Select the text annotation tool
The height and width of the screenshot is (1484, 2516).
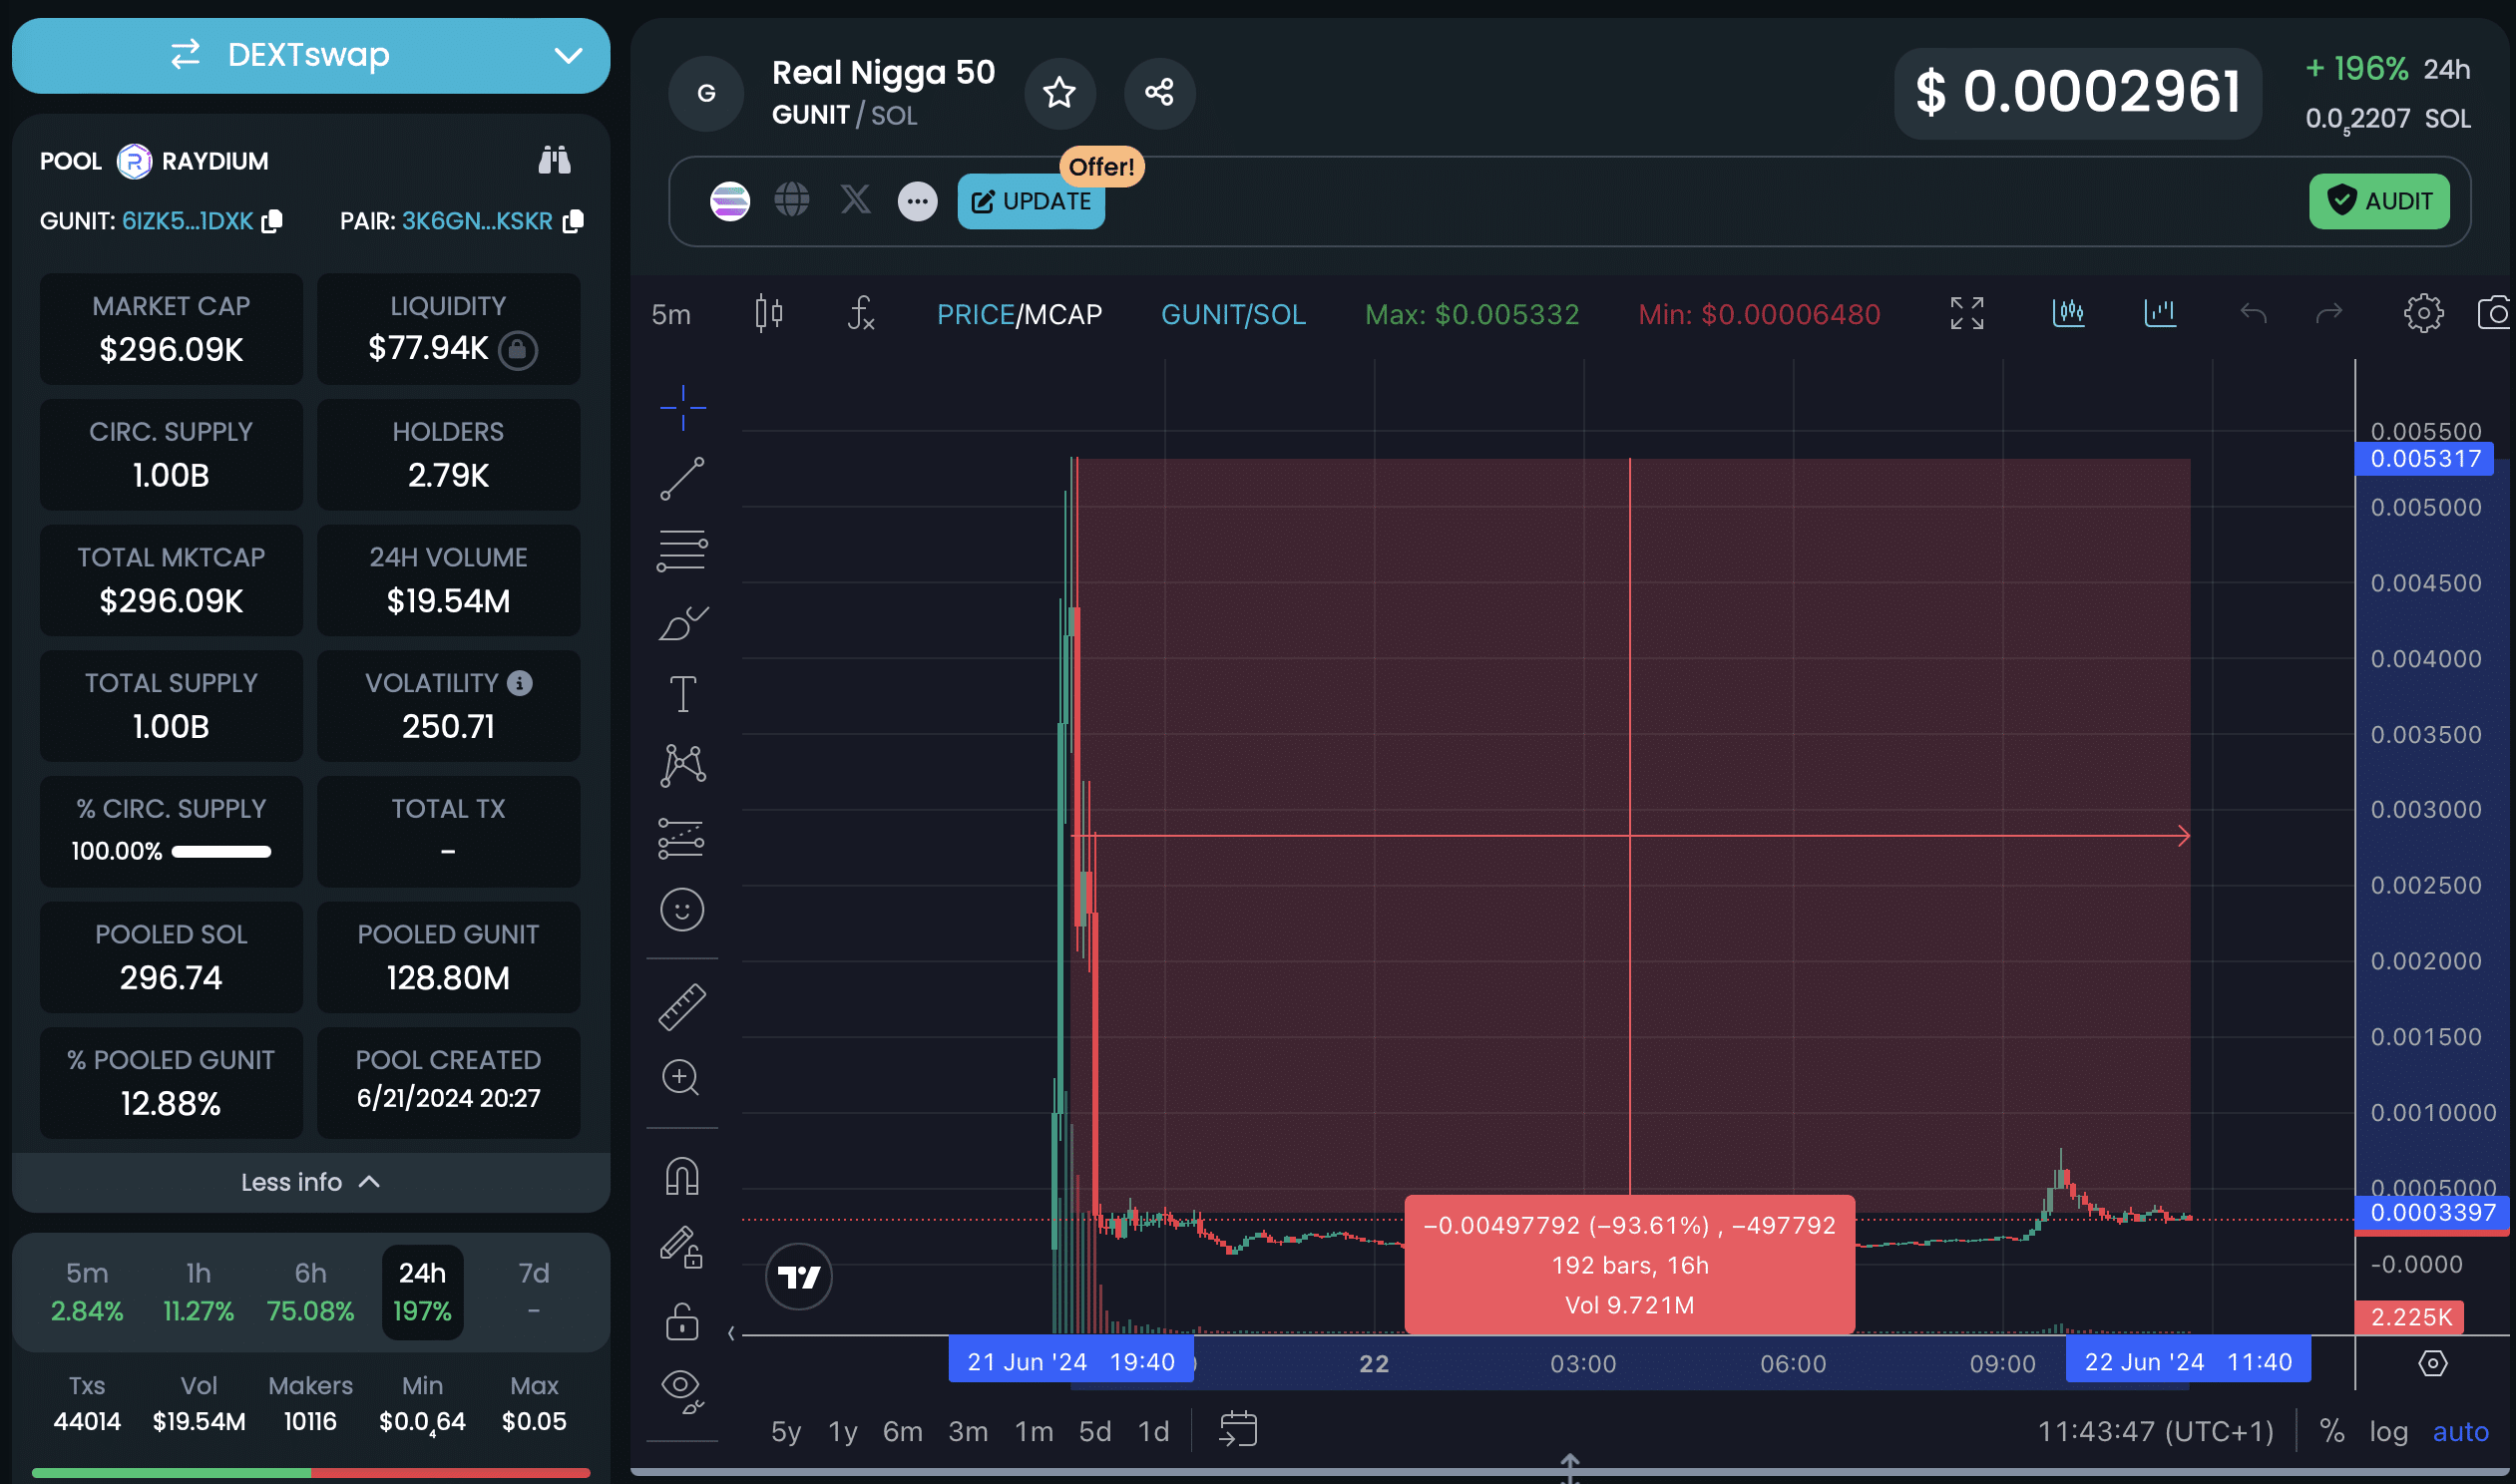[x=683, y=694]
